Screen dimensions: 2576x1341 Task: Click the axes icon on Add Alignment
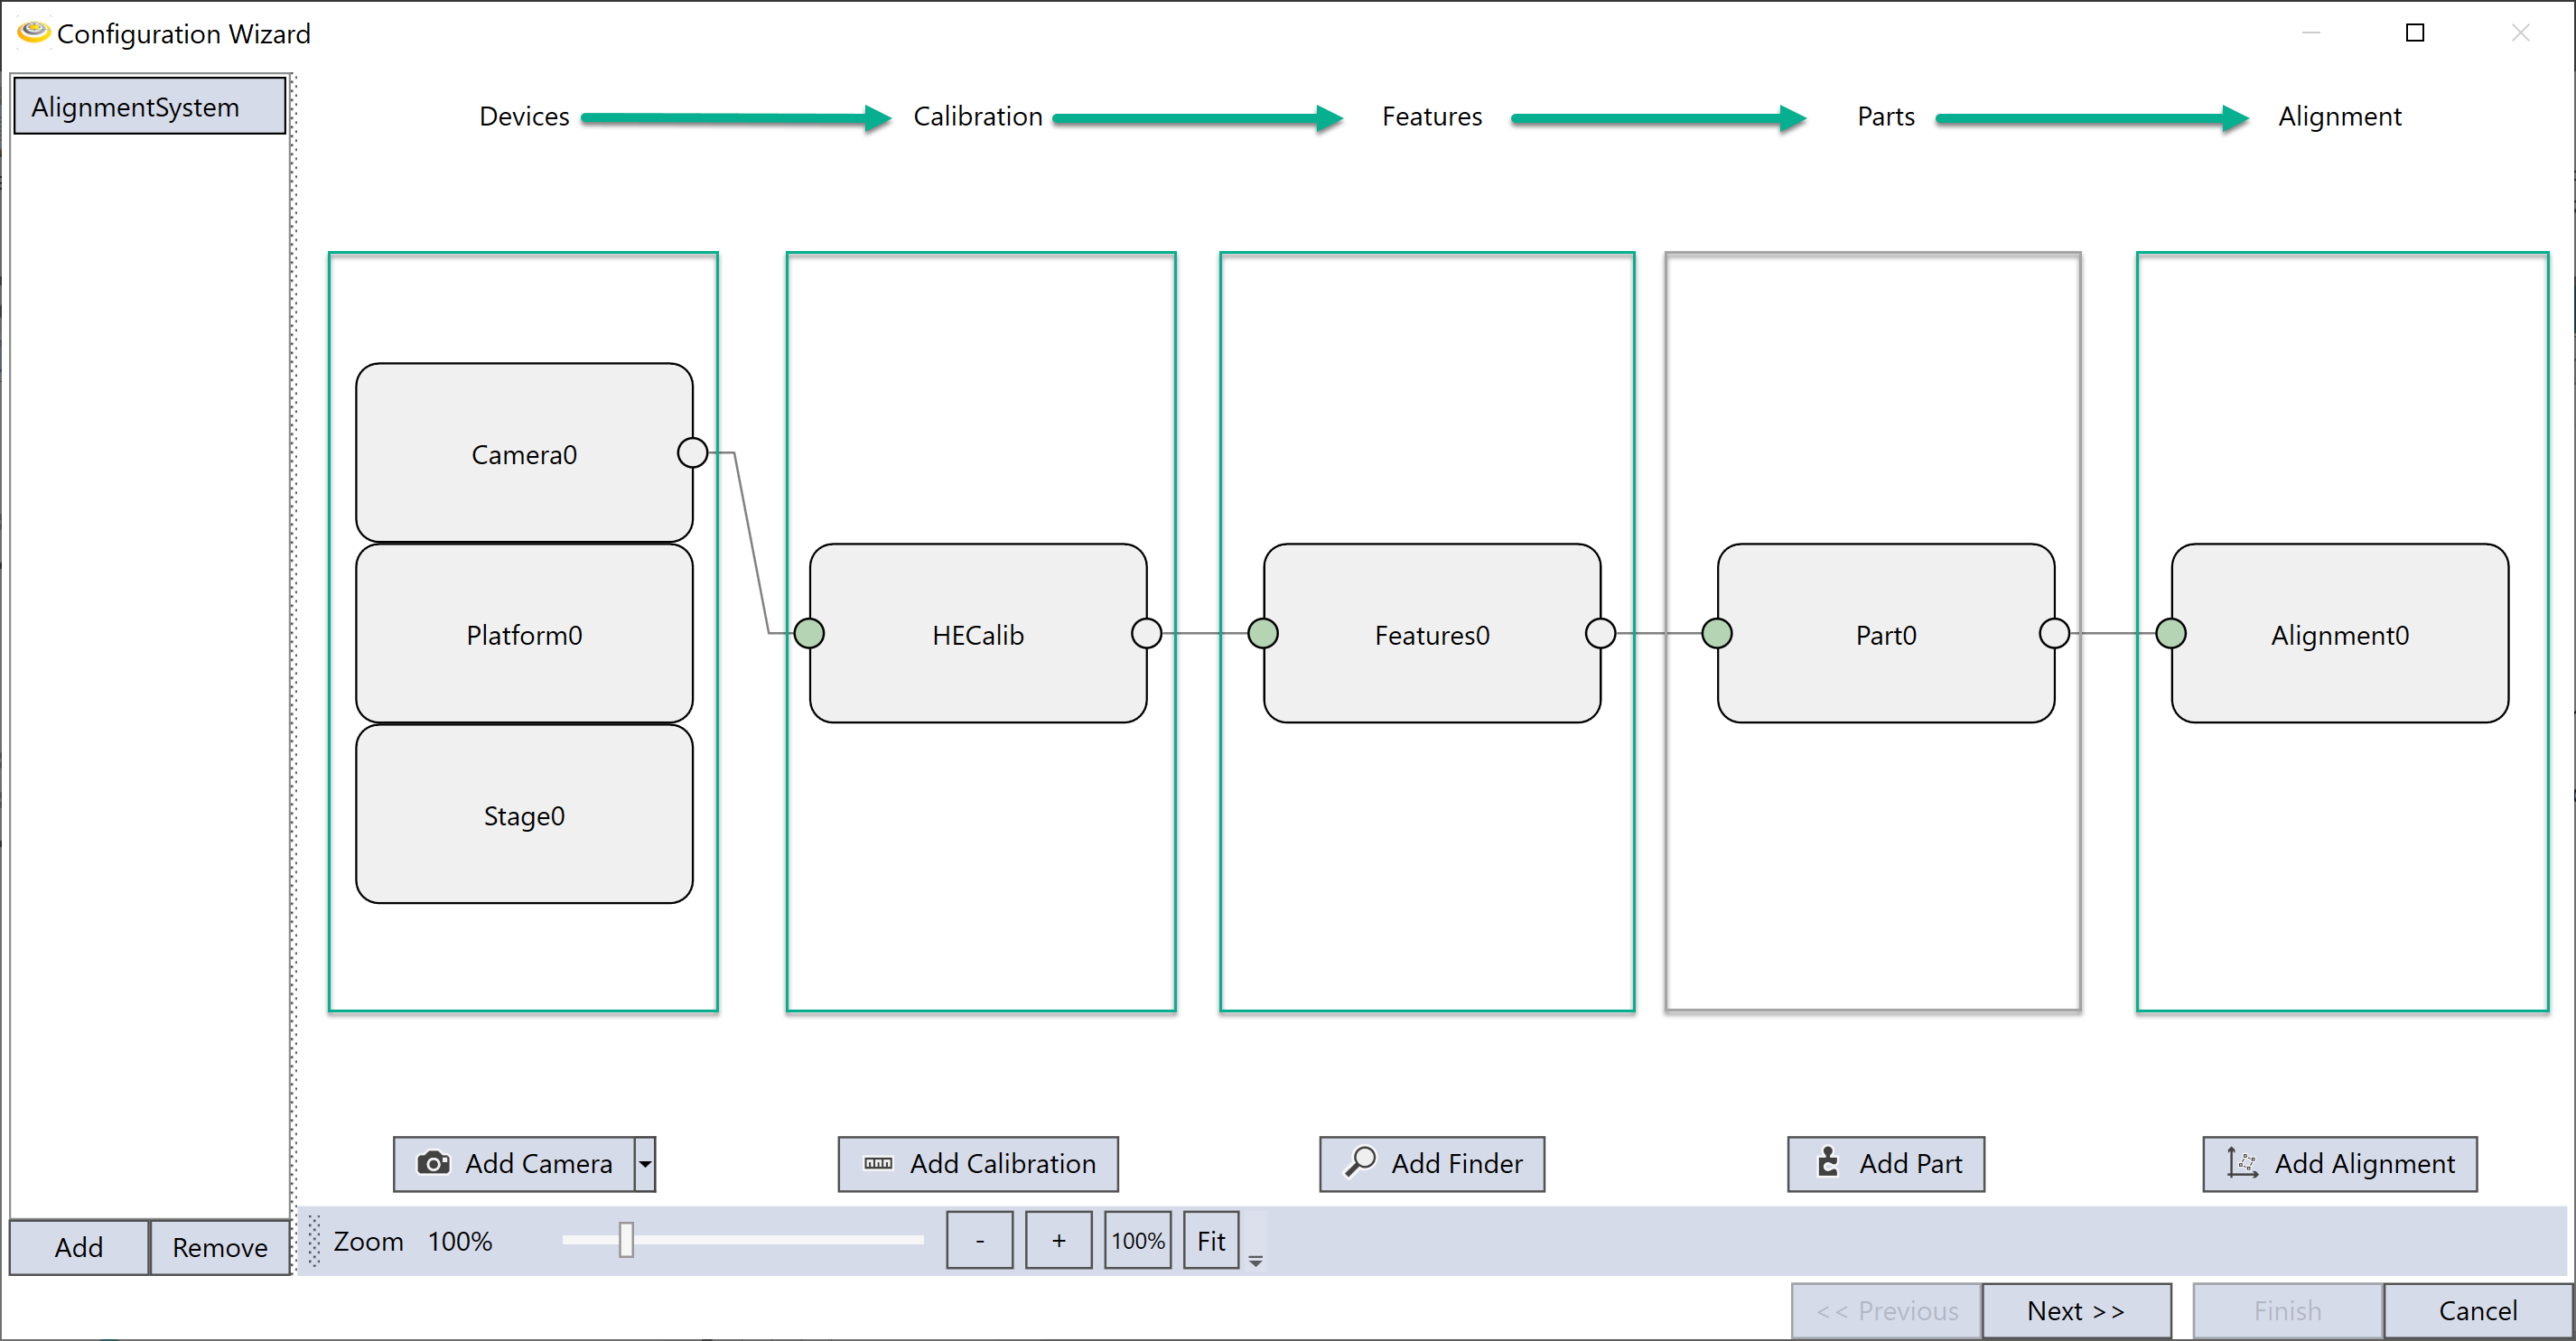(x=2242, y=1163)
